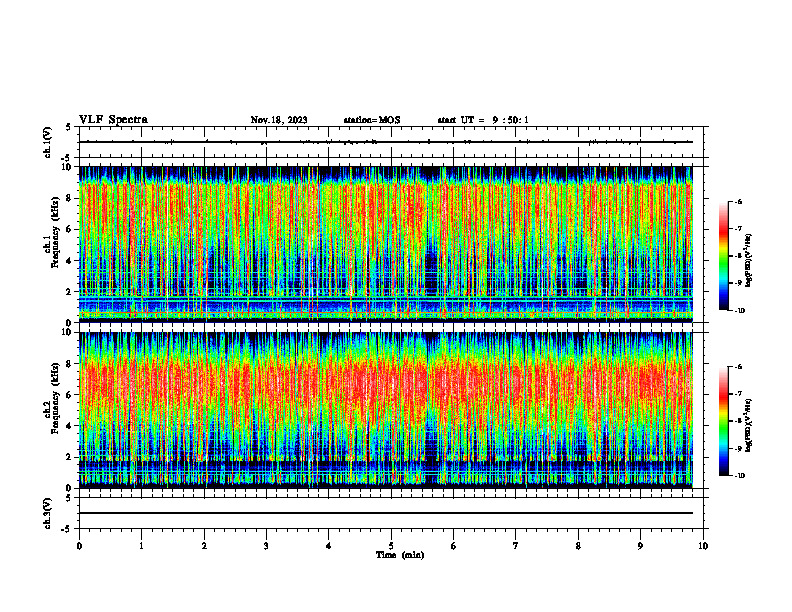The height and width of the screenshot is (612, 792).
Task: Select the 'start UT = 9 :50: 1' text
Action: click(x=483, y=120)
